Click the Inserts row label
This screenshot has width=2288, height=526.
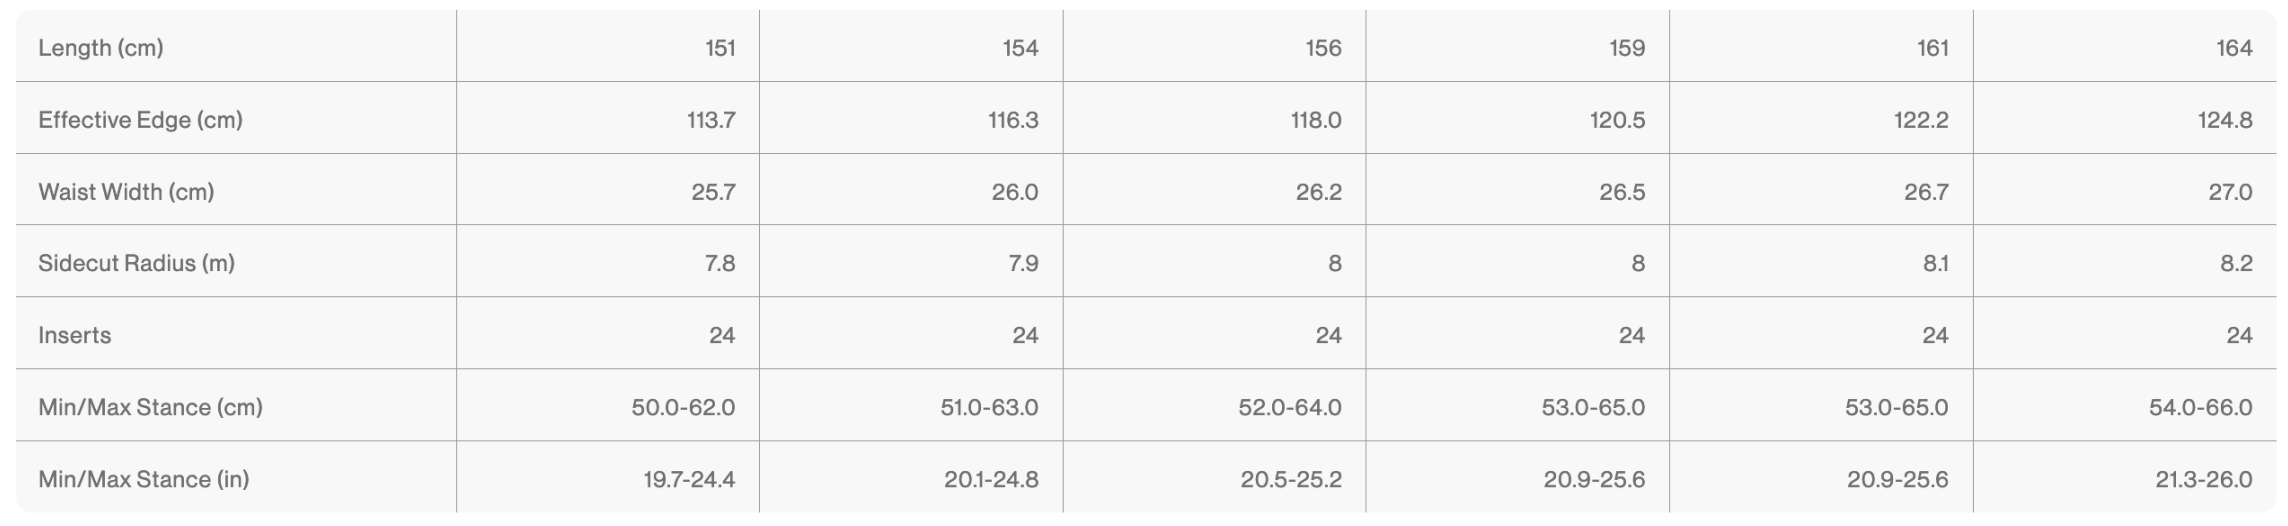[x=74, y=335]
